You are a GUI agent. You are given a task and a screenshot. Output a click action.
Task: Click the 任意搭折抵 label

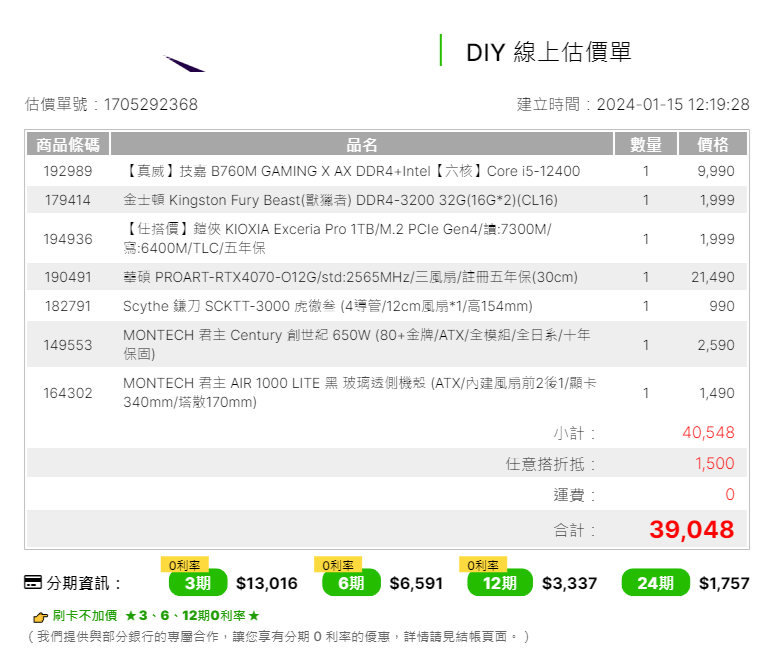550,464
